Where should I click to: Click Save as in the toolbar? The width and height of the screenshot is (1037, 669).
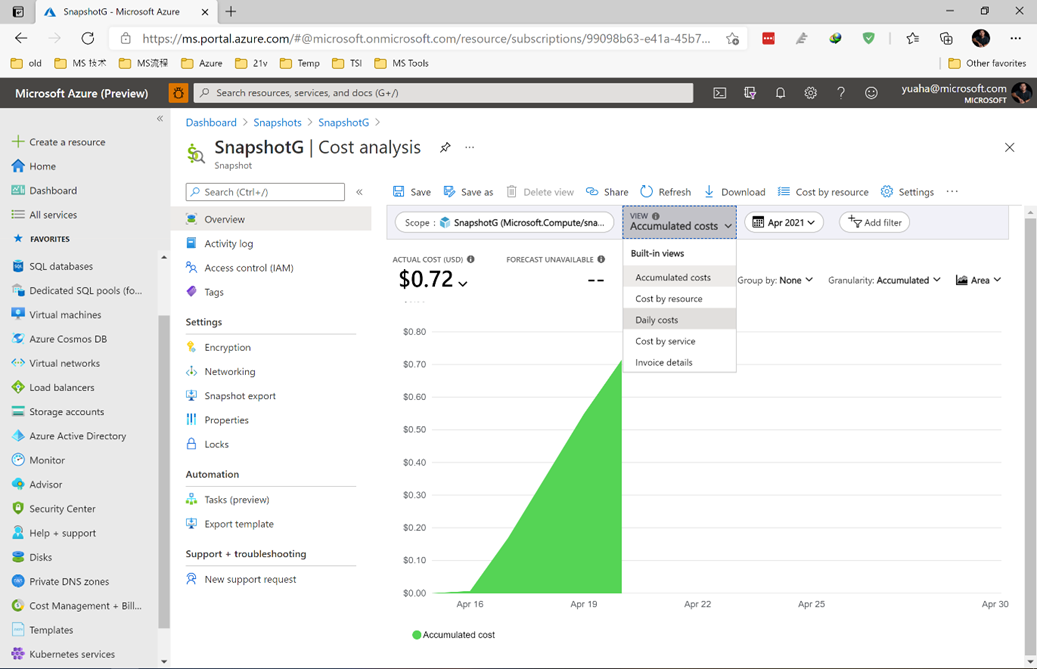pyautogui.click(x=468, y=192)
